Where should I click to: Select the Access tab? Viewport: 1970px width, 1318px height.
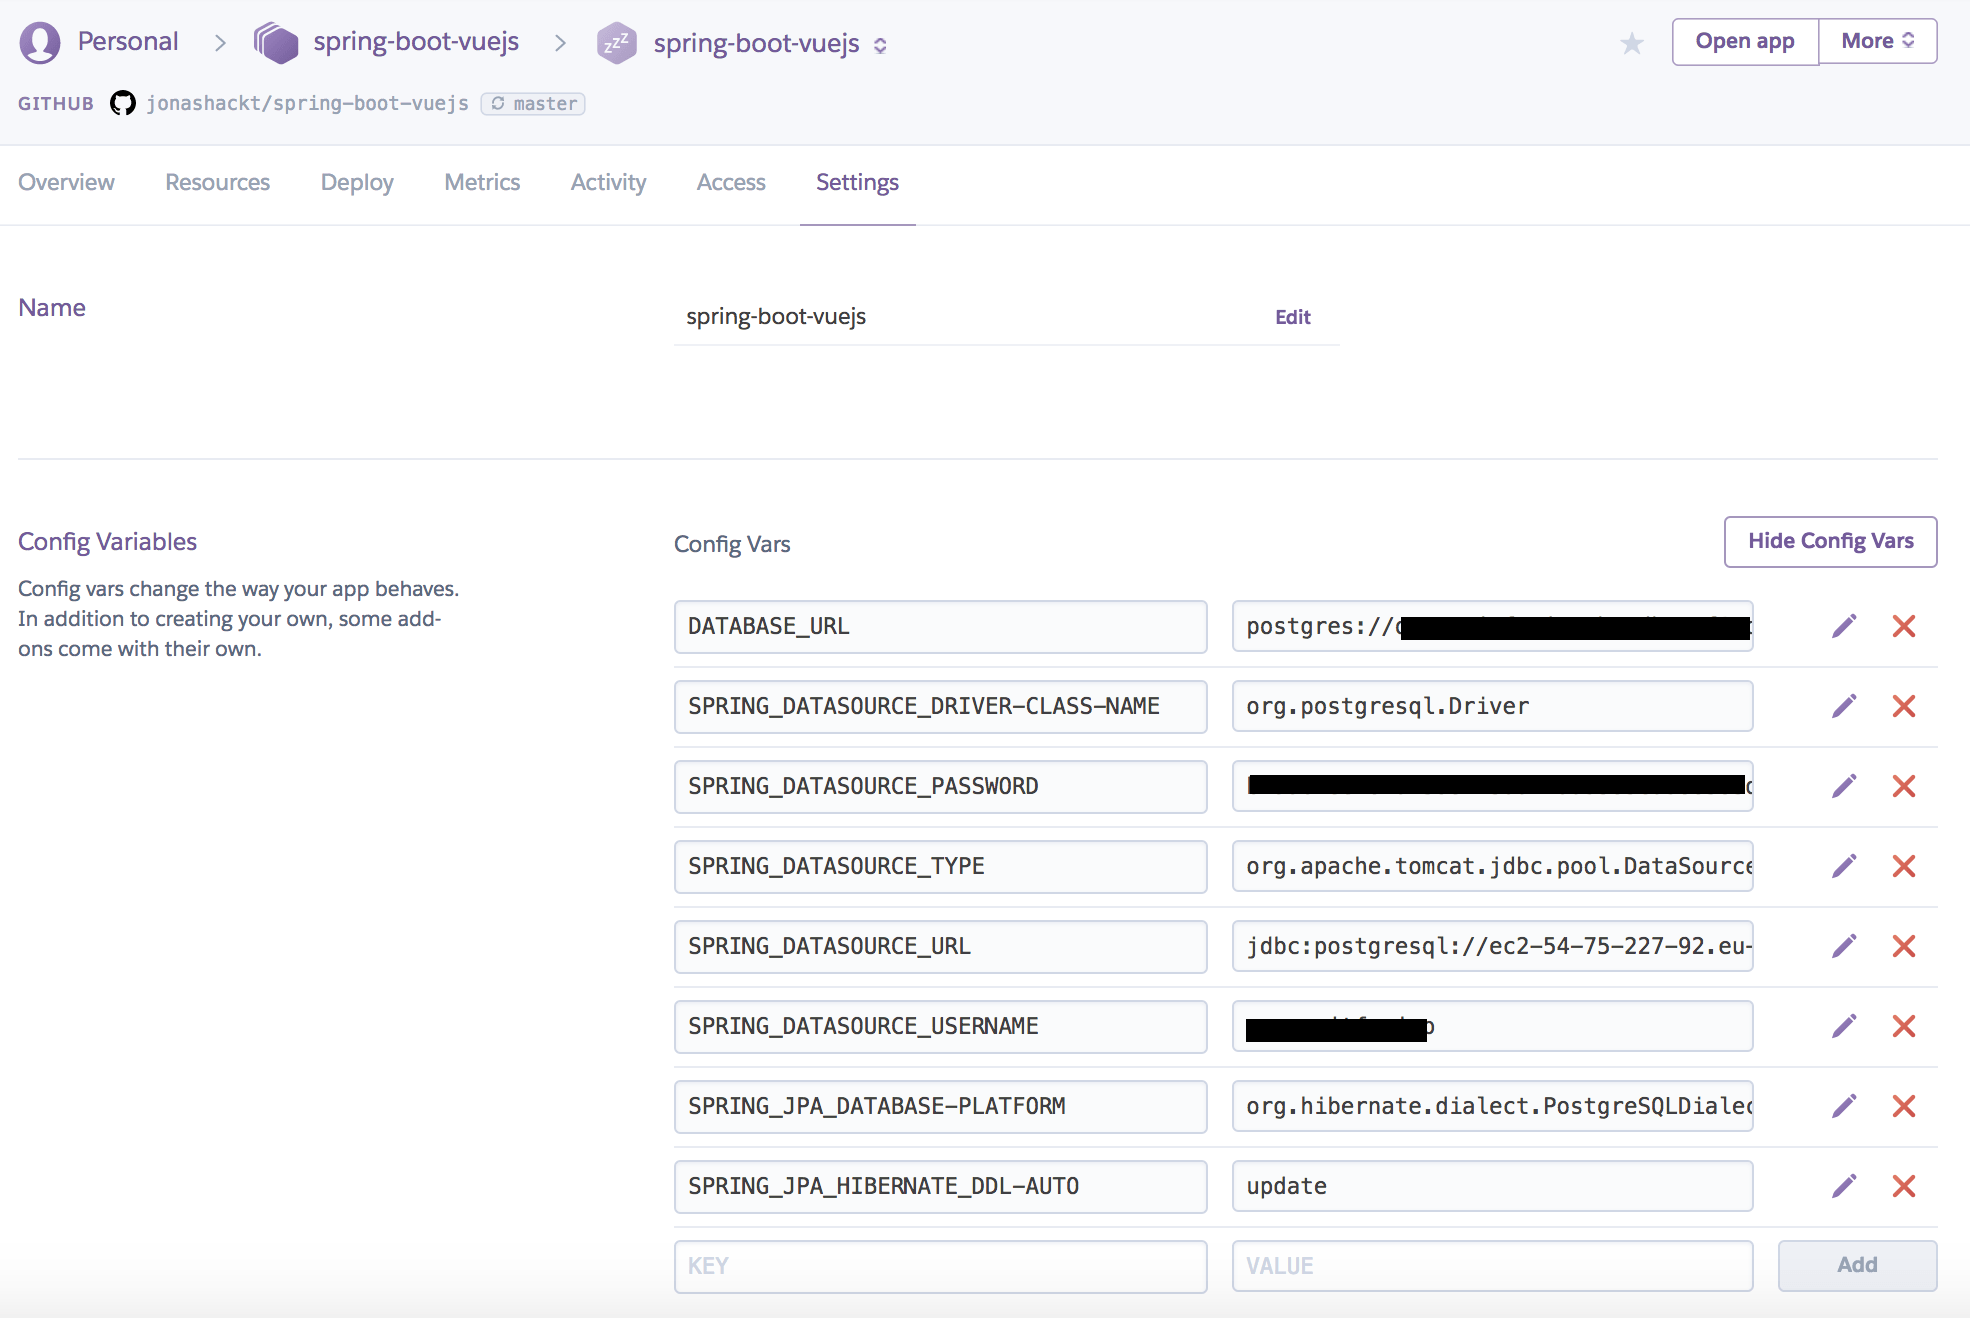[731, 181]
